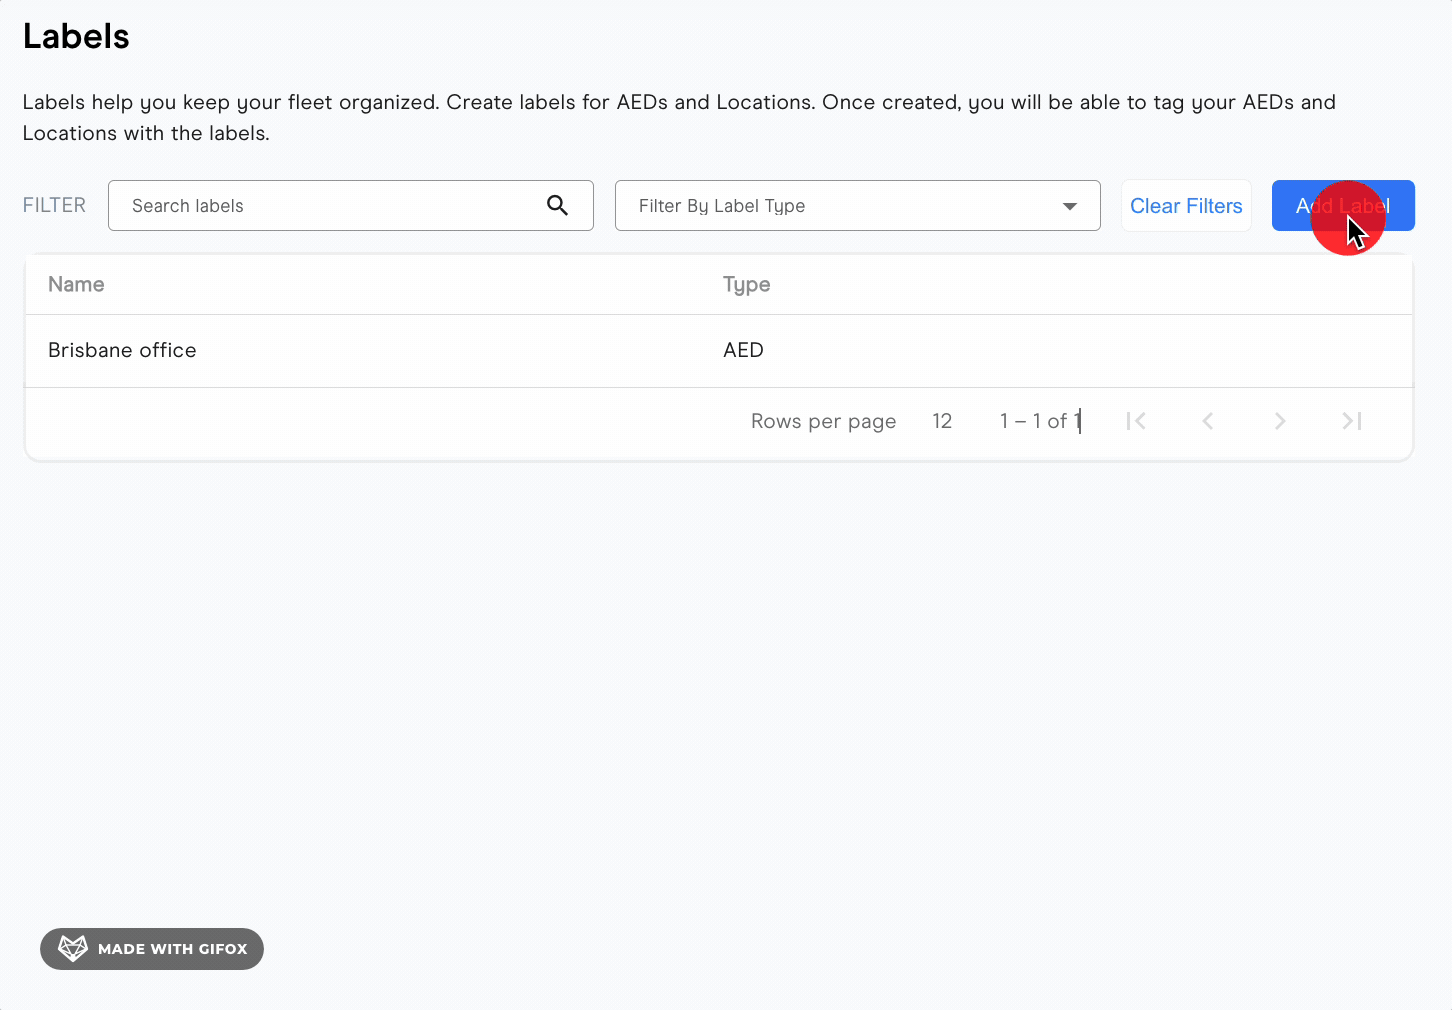Change rows per page value 12
Screen dimensions: 1452x1010
point(941,421)
